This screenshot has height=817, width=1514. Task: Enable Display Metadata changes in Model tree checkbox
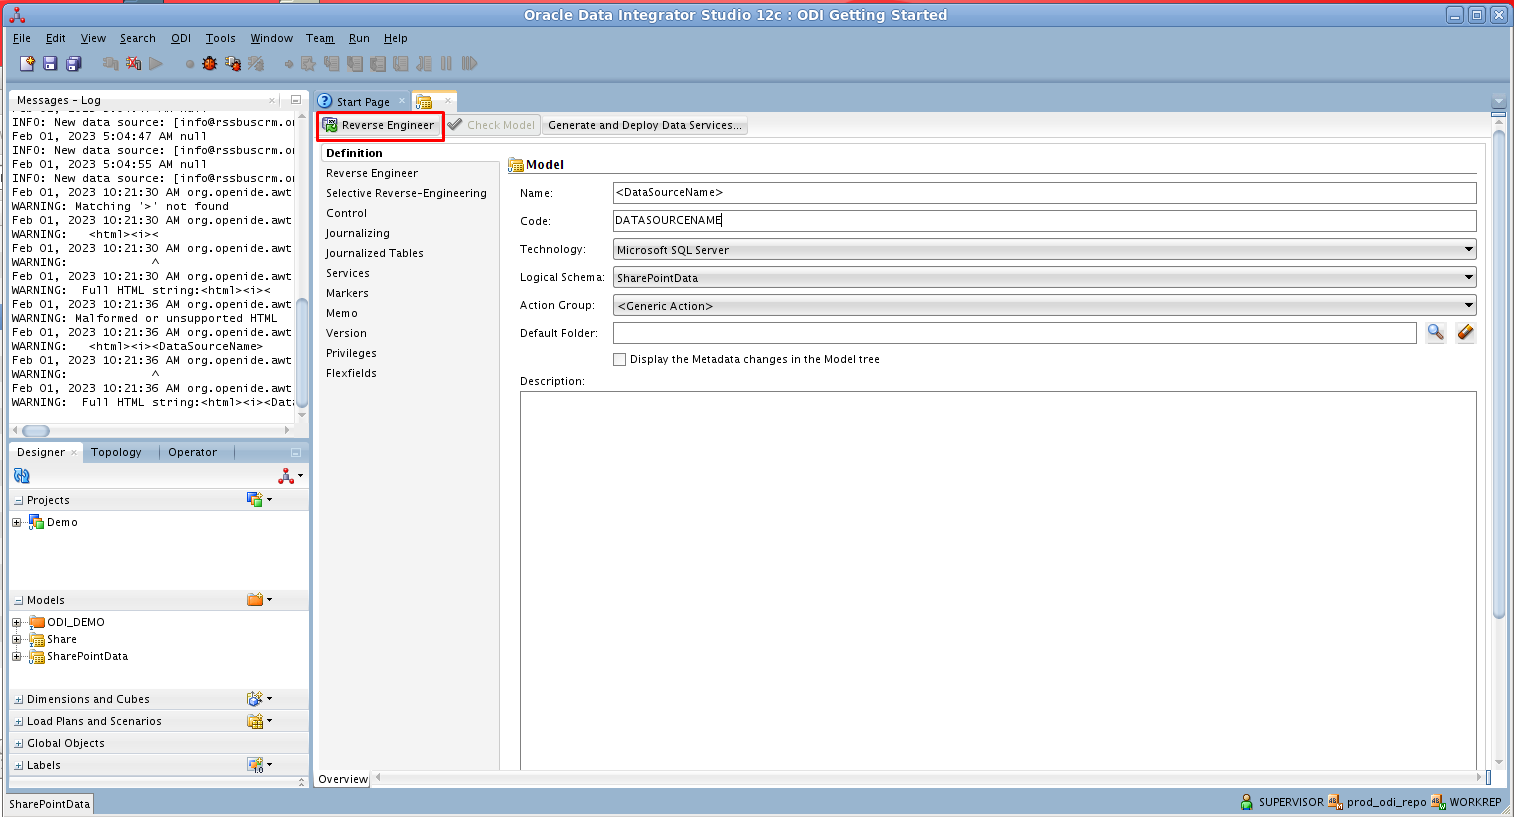click(620, 359)
